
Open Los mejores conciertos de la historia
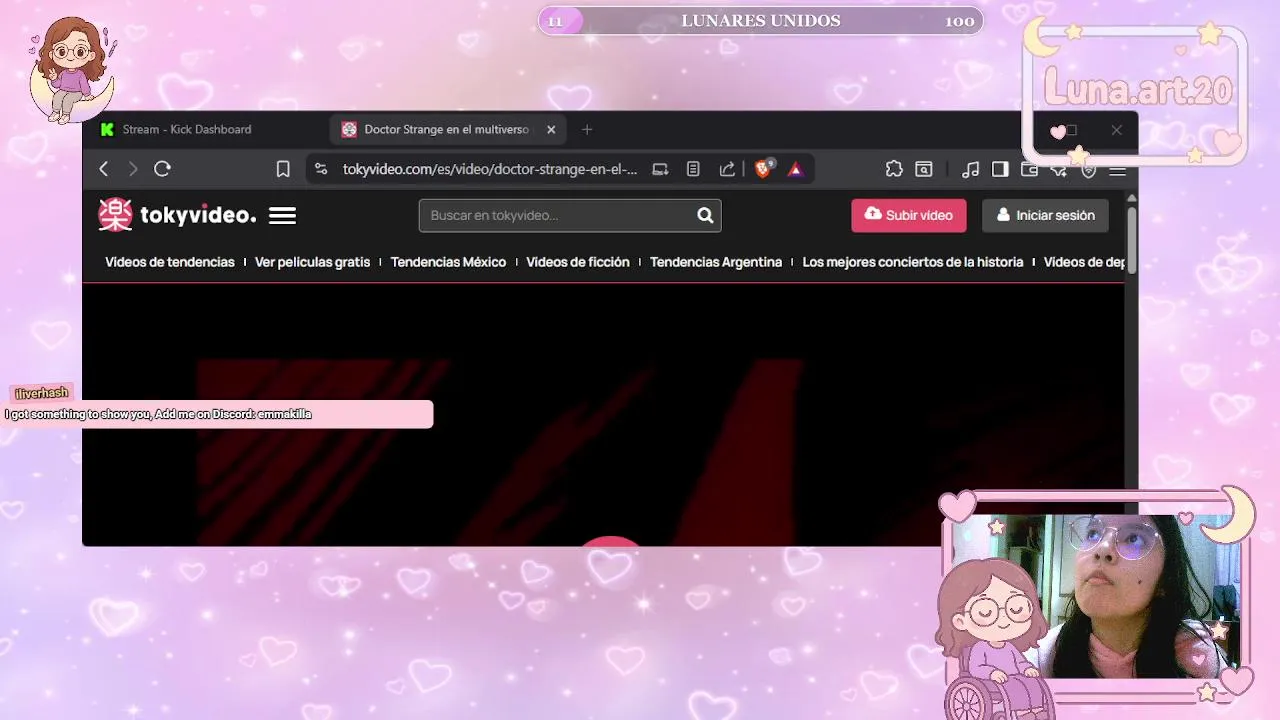coord(913,262)
